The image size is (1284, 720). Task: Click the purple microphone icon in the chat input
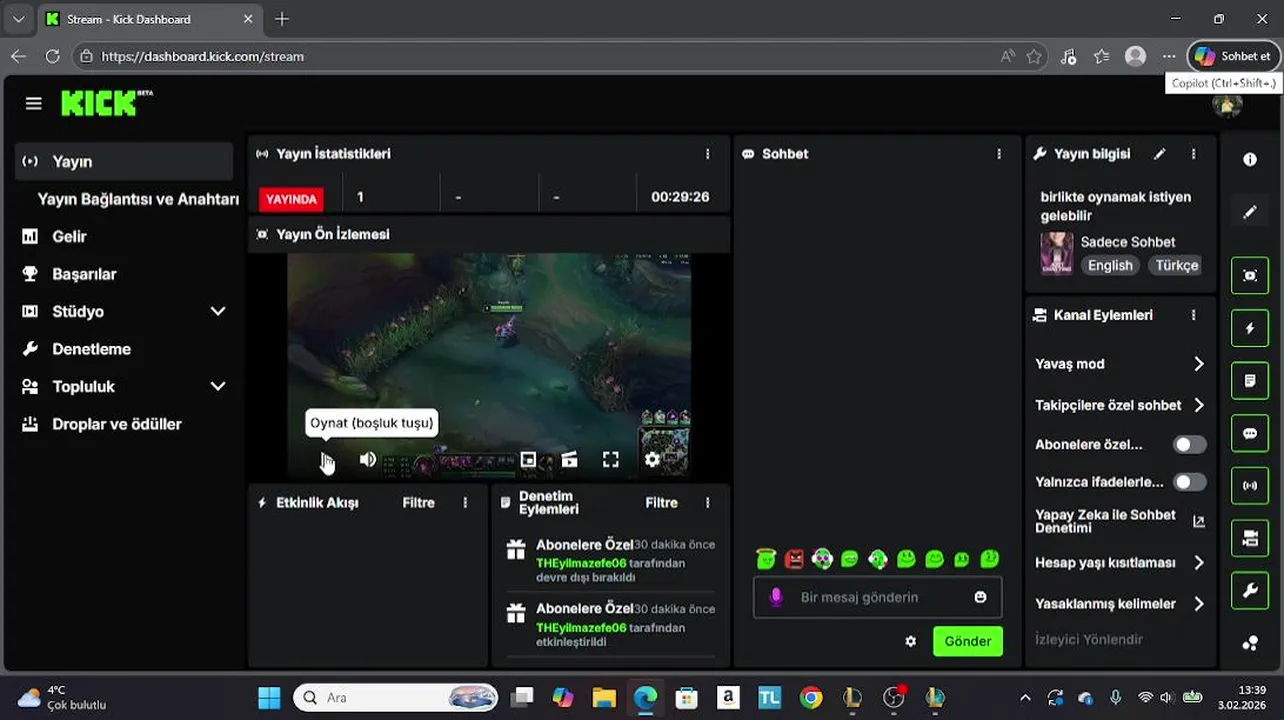click(775, 597)
